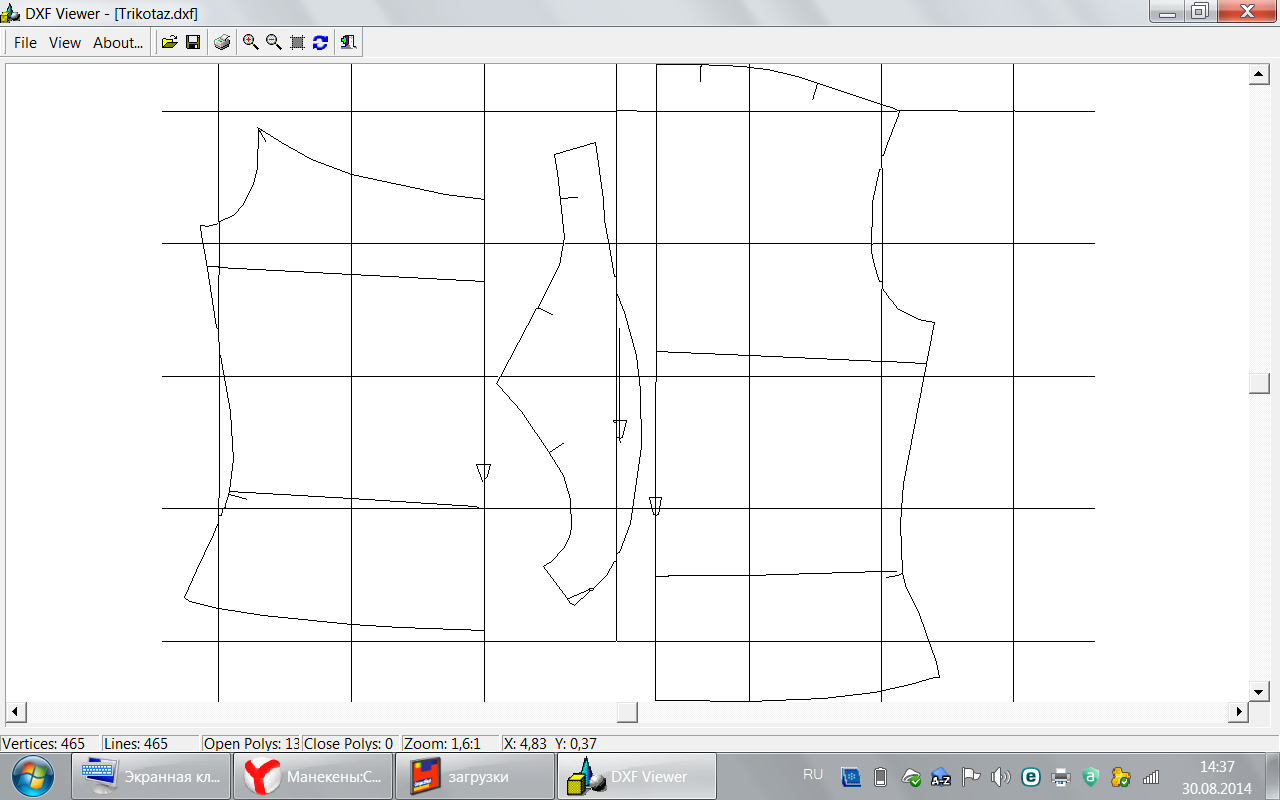Click the DXF Viewer title bar app icon
Viewport: 1280px width, 800px height.
[x=12, y=13]
